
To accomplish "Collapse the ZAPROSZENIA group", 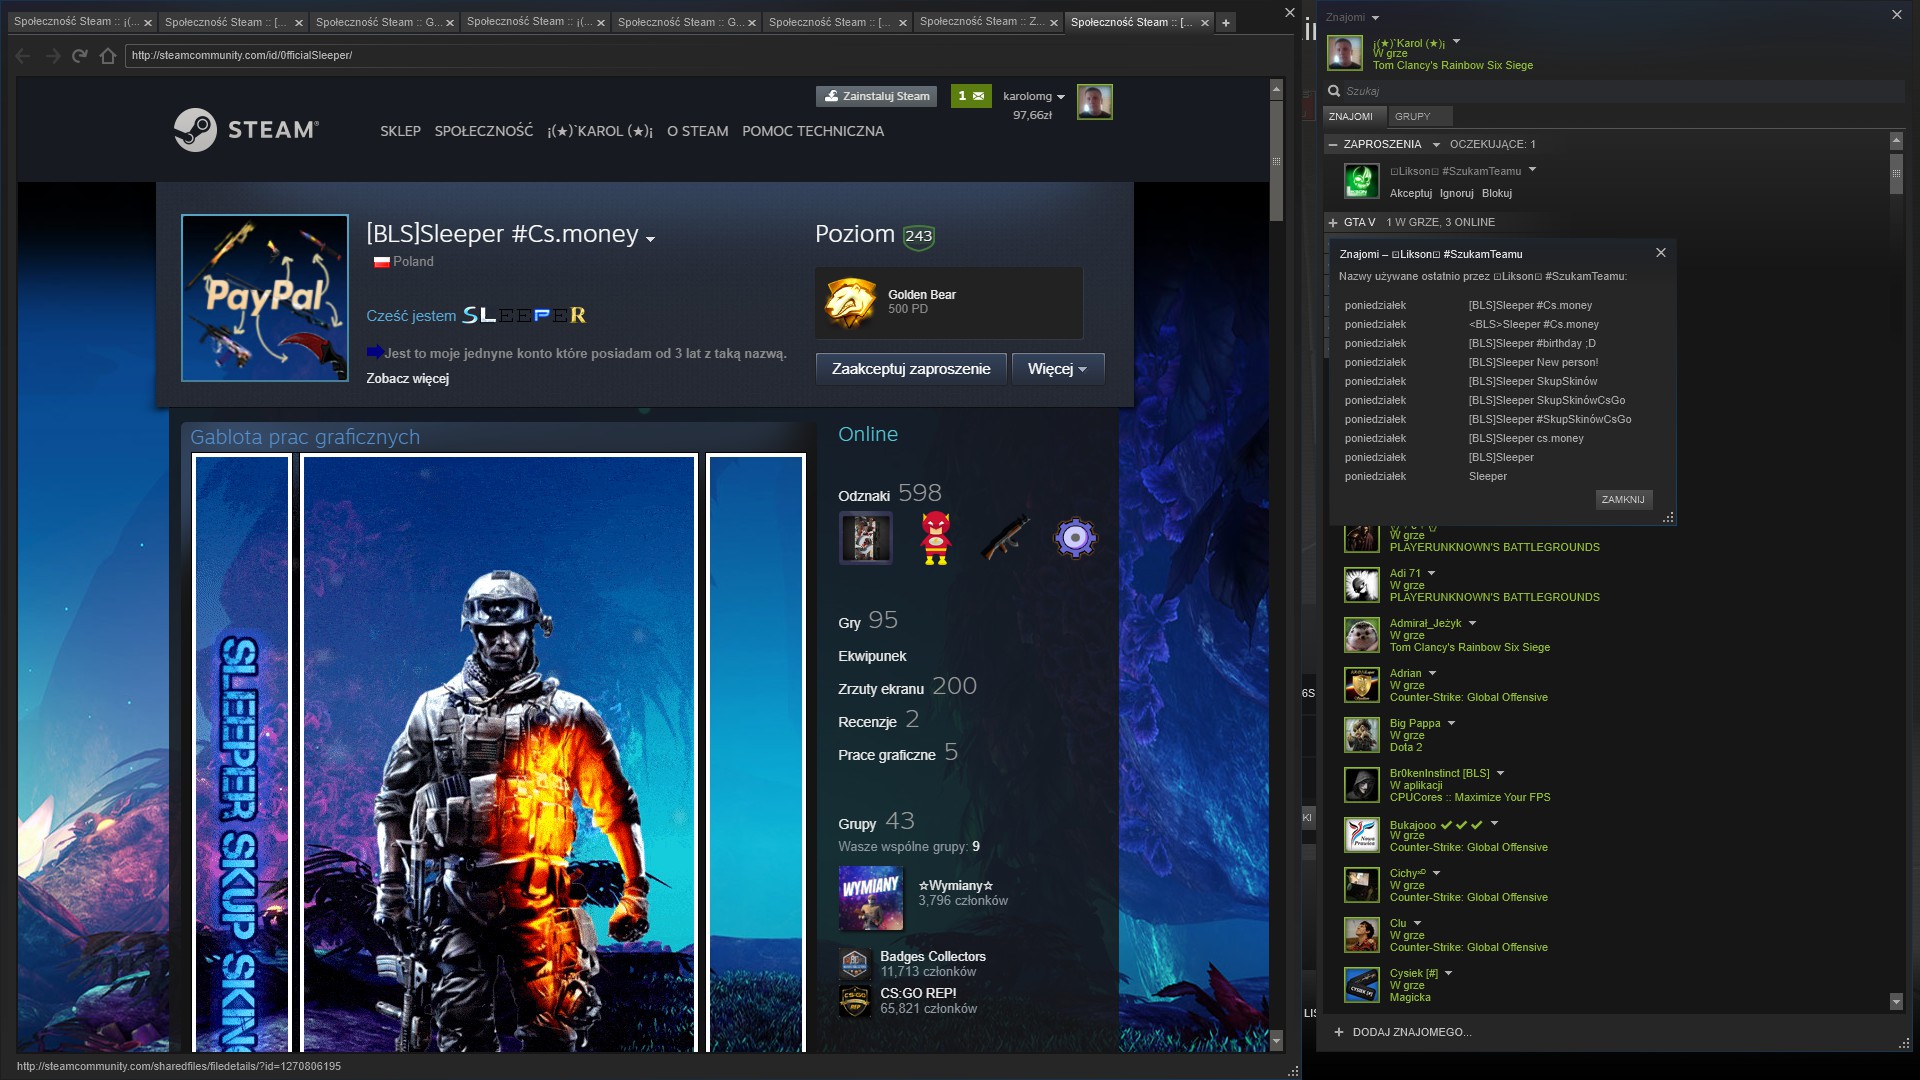I will pos(1333,145).
